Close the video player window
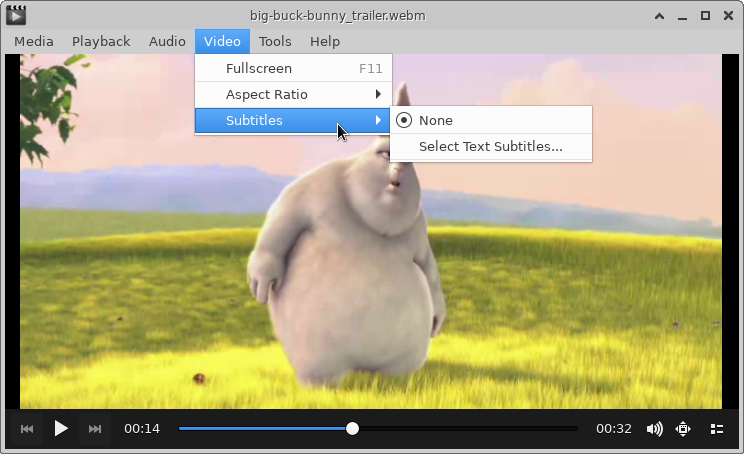Image resolution: width=744 pixels, height=454 pixels. point(728,16)
